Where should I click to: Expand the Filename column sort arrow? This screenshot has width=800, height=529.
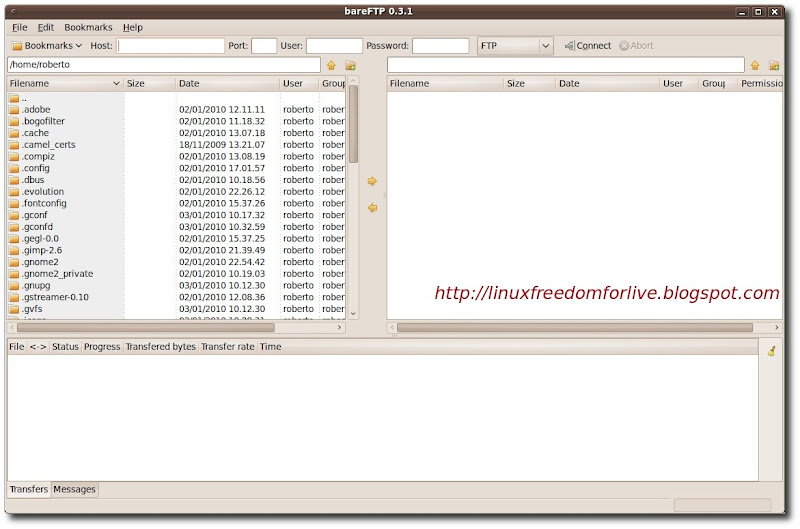[x=116, y=83]
